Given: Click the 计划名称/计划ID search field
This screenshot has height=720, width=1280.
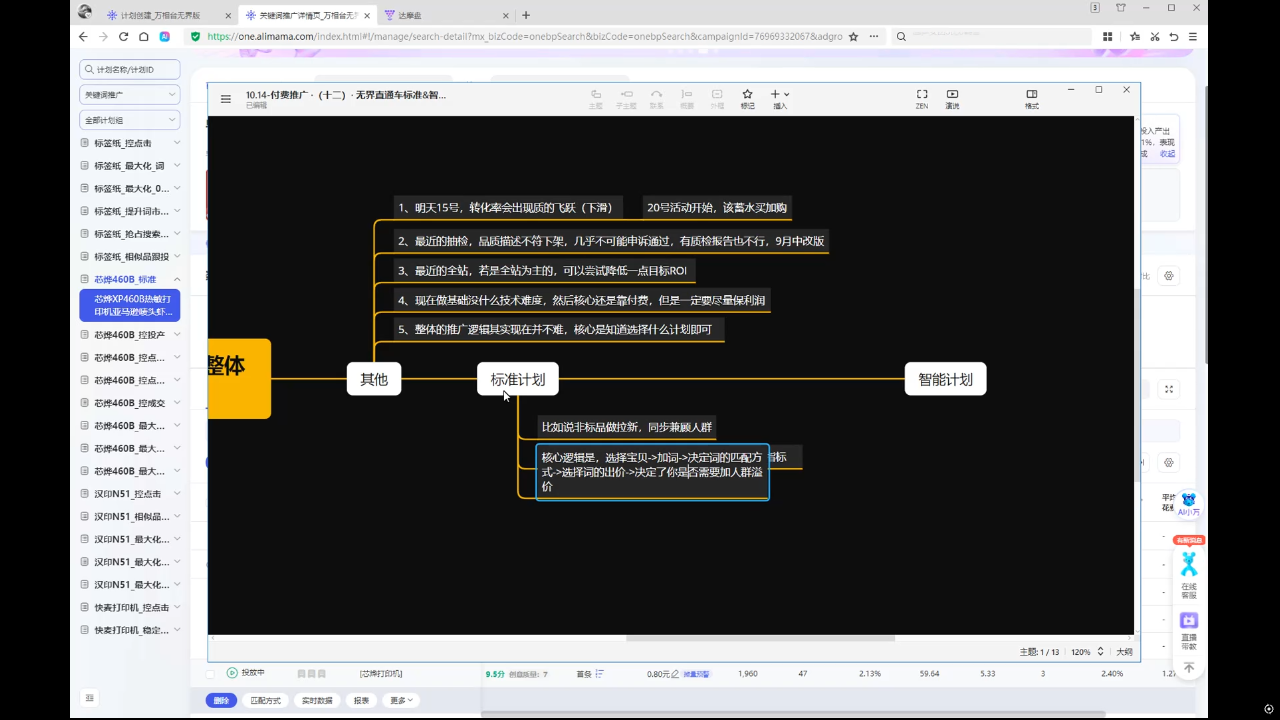Looking at the screenshot, I should click(130, 70).
